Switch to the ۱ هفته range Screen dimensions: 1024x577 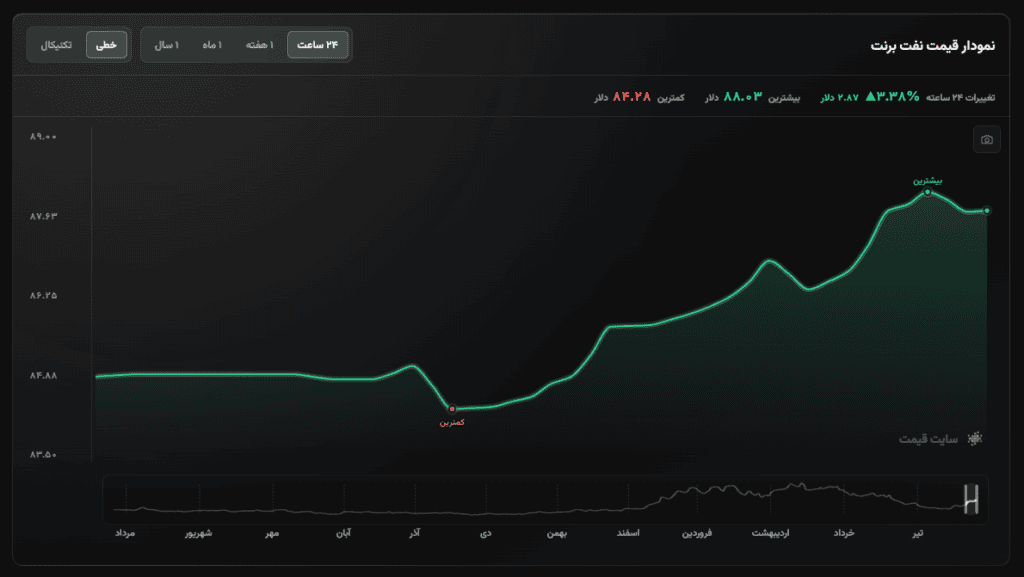point(259,45)
